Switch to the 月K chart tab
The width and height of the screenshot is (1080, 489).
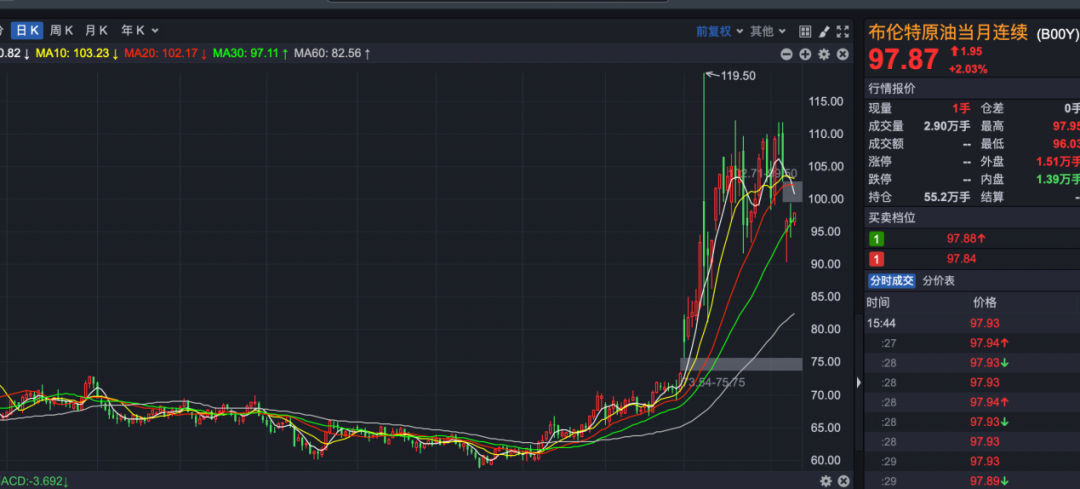point(96,30)
